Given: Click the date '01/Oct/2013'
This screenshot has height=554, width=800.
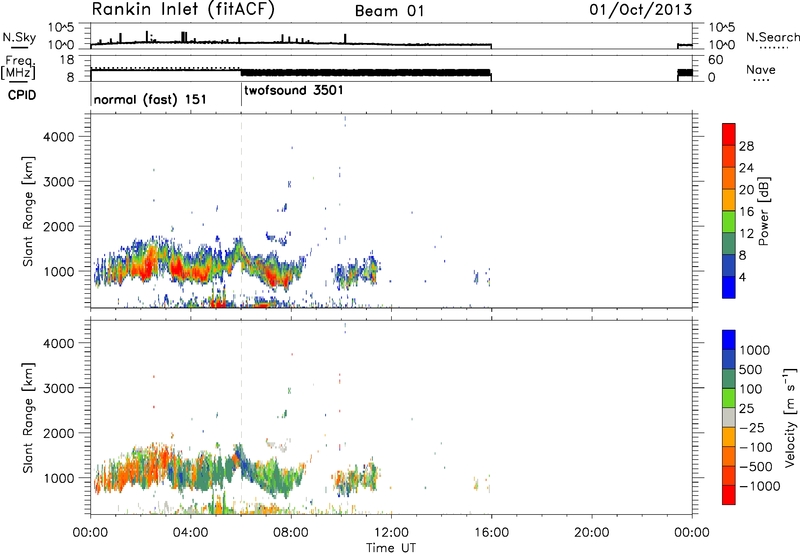Looking at the screenshot, I should point(641,10).
